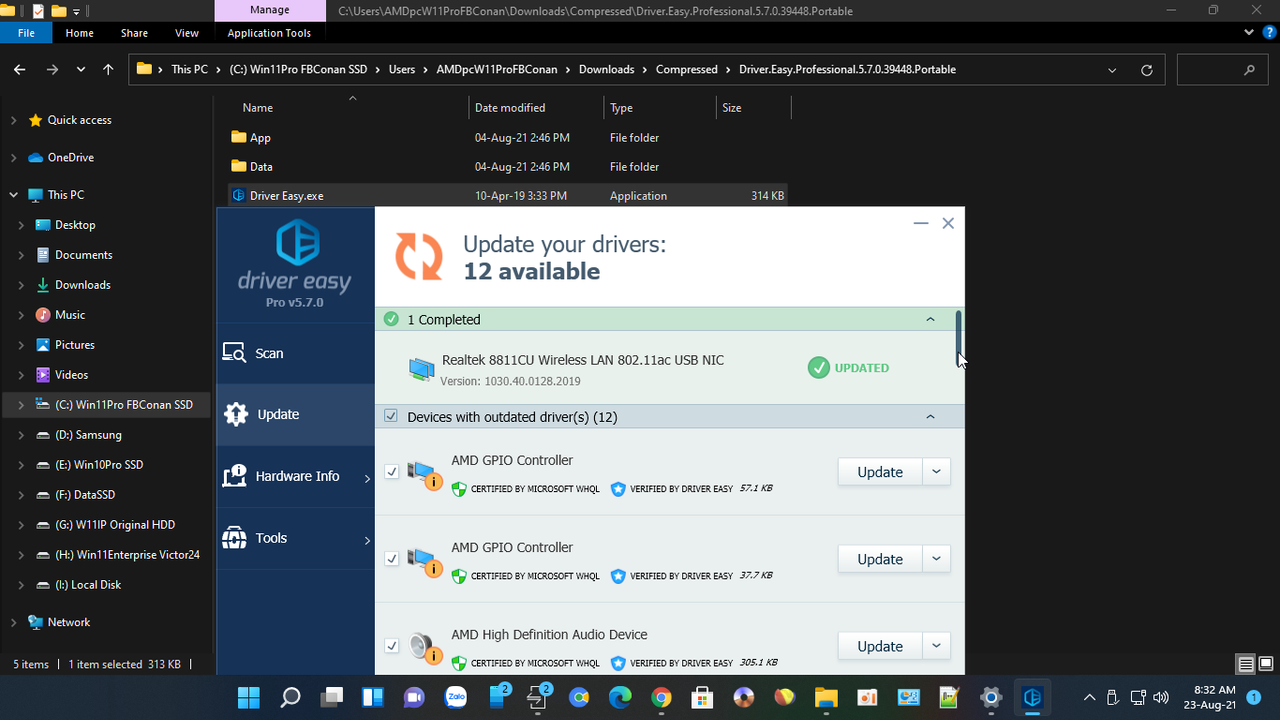Open Google Chrome from the taskbar
Viewport: 1280px width, 720px height.
point(661,697)
